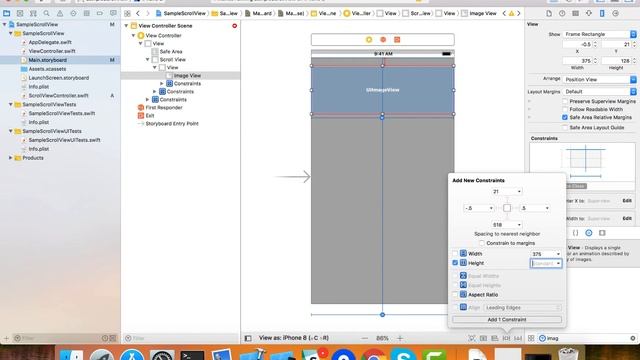Uncheck Safe Area Relative Margins
640x360 pixels.
[x=565, y=118]
